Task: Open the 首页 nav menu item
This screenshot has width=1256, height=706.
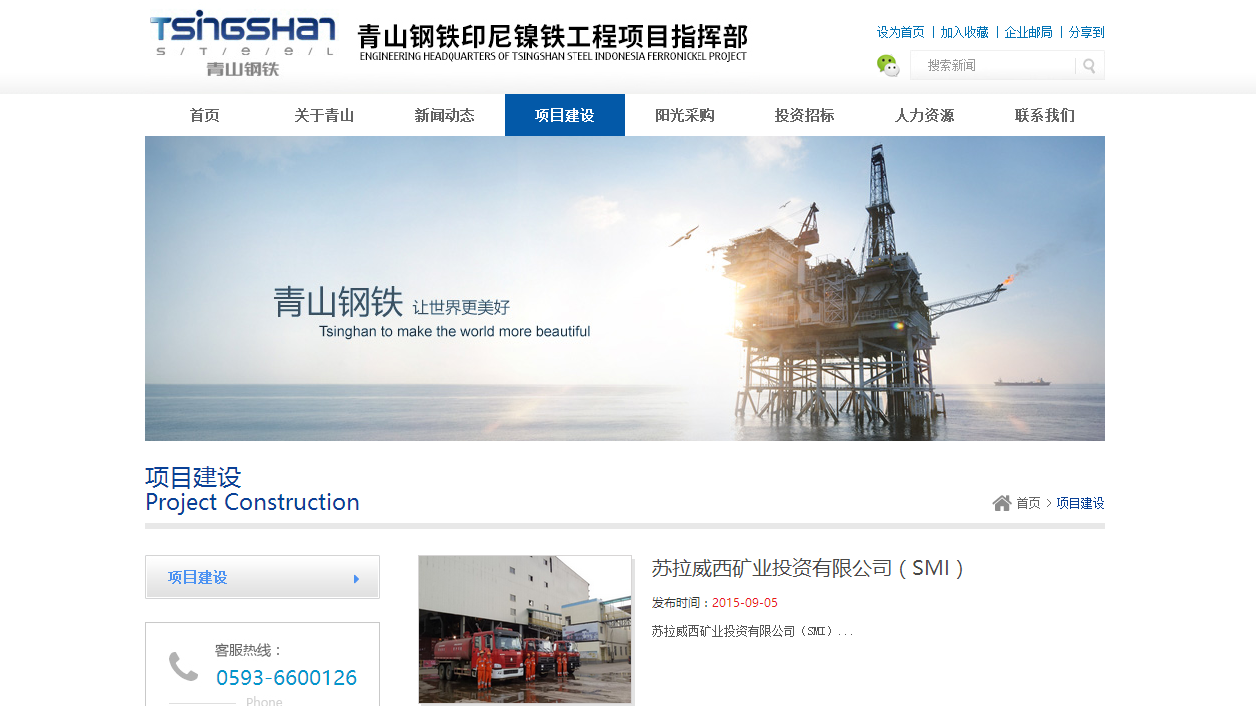Action: coord(205,115)
